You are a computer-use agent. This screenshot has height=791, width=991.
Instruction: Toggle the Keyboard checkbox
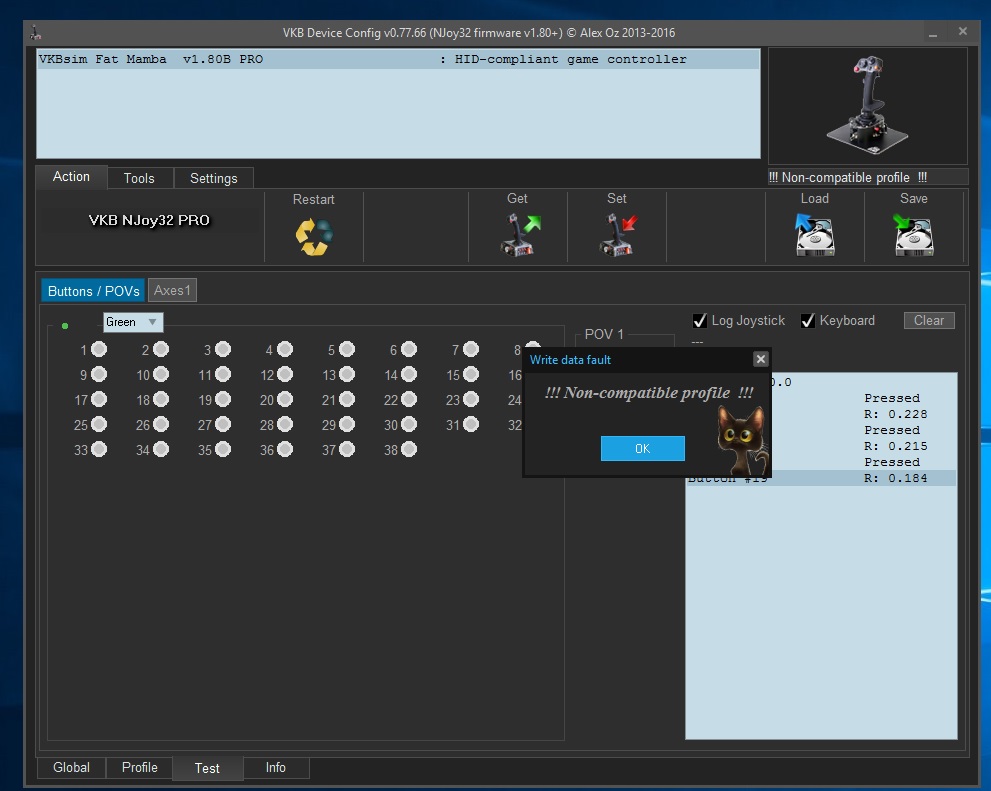coord(808,321)
